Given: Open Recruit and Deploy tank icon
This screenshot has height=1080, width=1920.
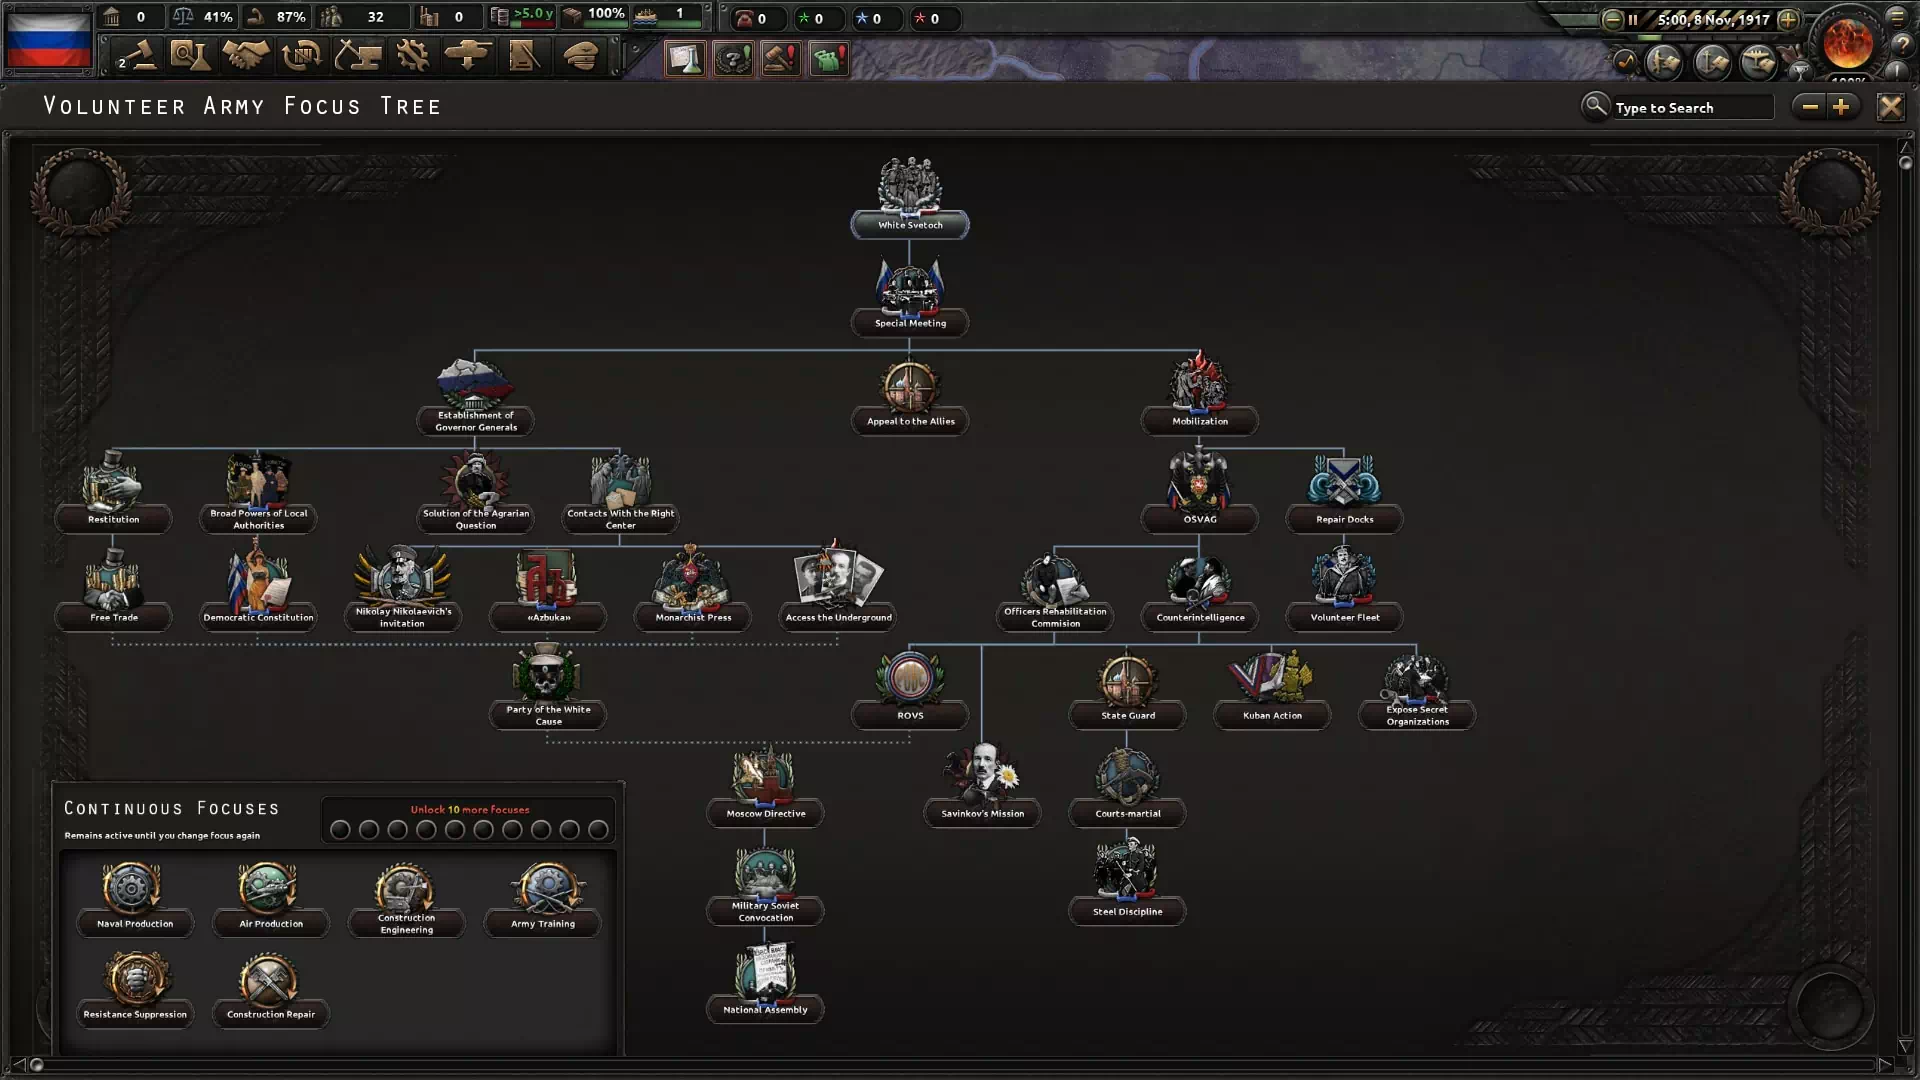Looking at the screenshot, I should coord(468,56).
